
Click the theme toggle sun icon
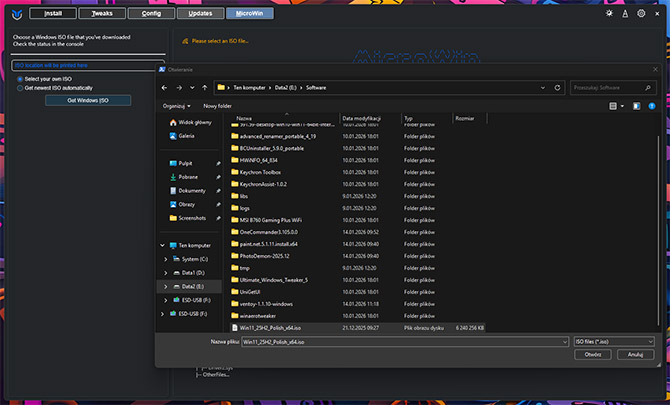(610, 13)
